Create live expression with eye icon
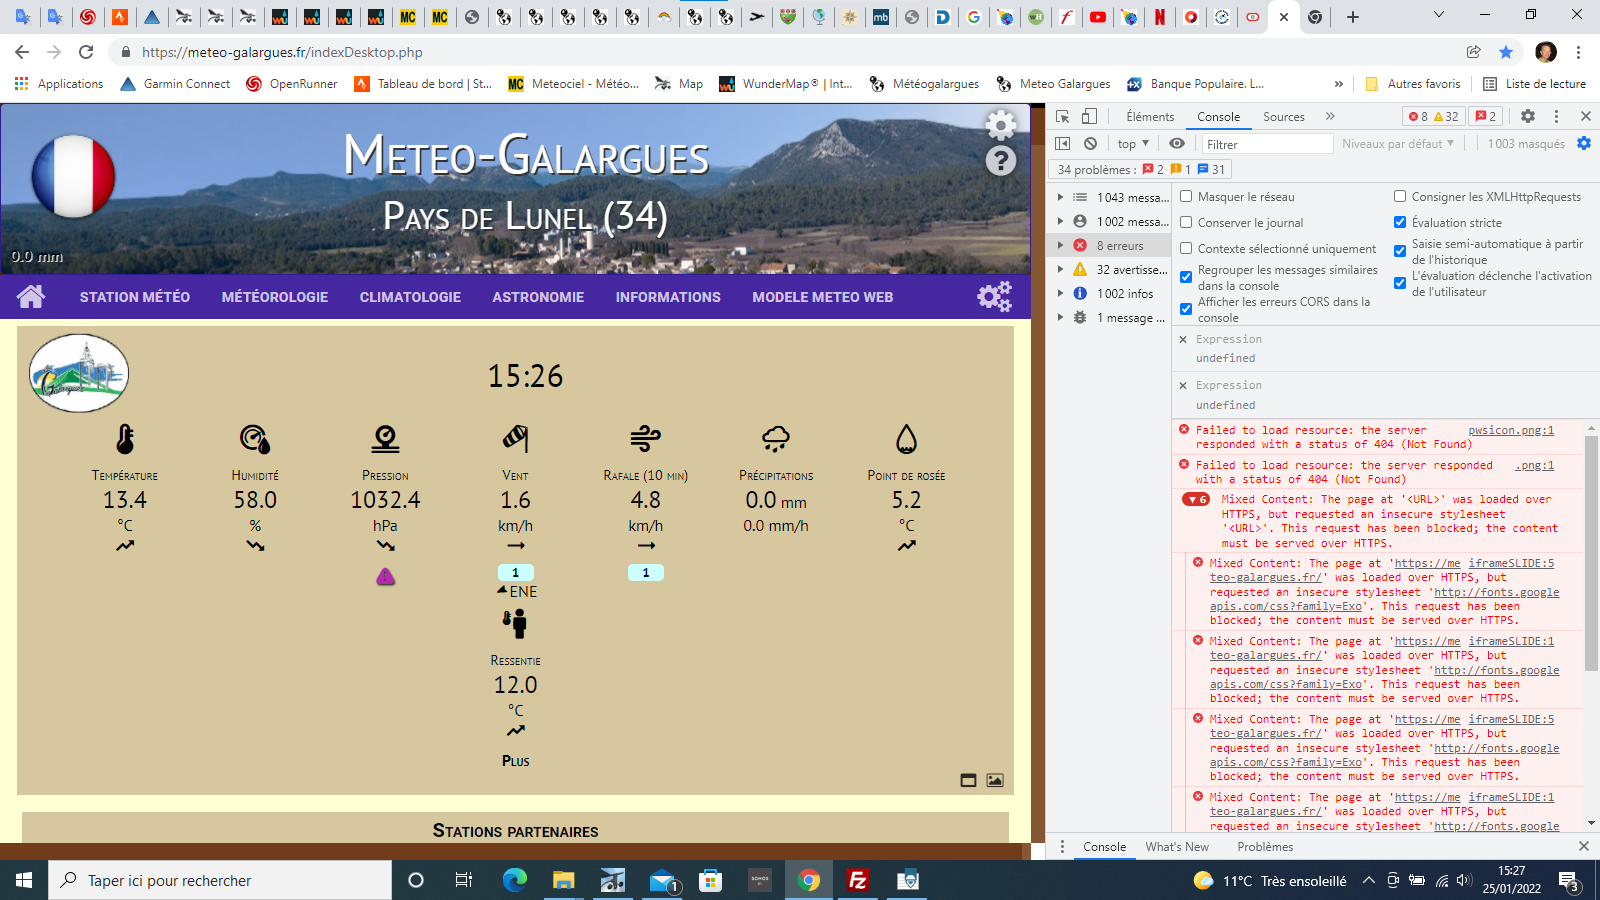The height and width of the screenshot is (900, 1600). point(1177,144)
